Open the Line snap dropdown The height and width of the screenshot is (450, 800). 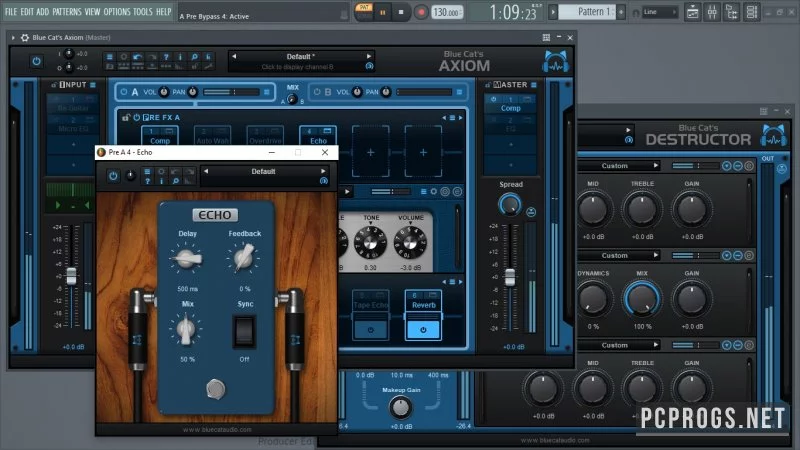click(x=660, y=12)
